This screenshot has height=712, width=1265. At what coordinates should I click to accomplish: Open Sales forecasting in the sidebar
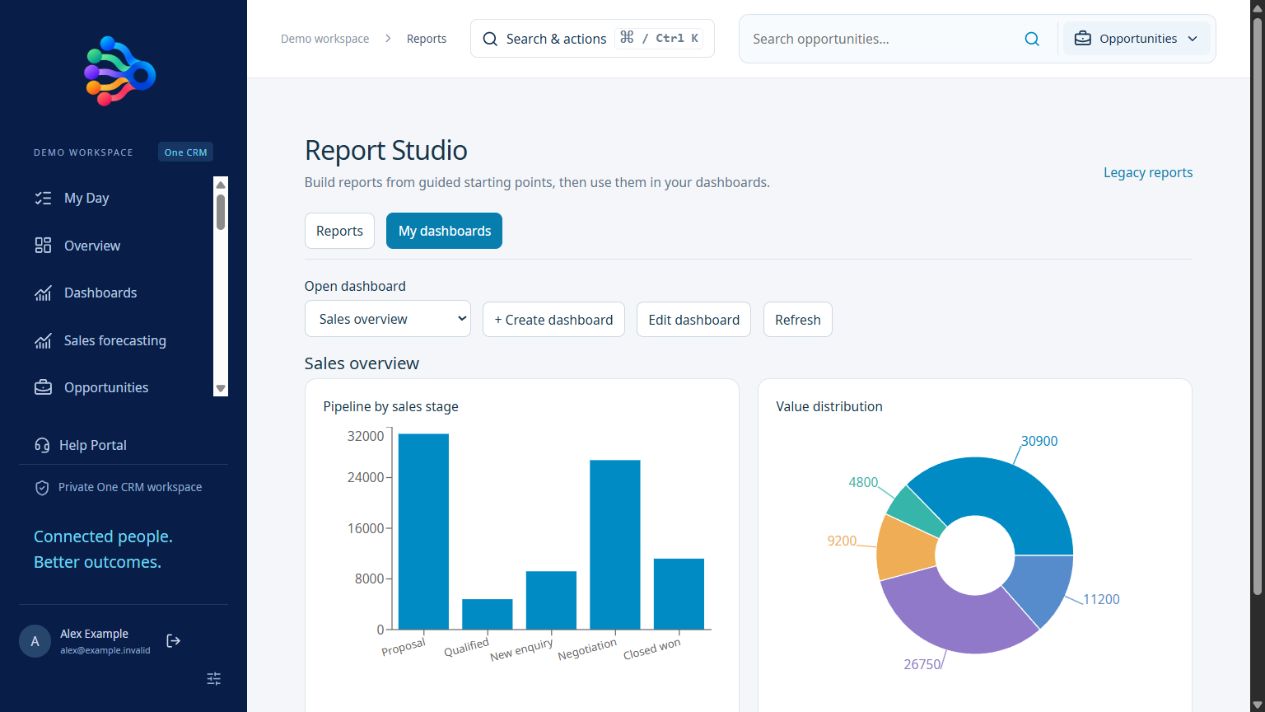pos(116,340)
